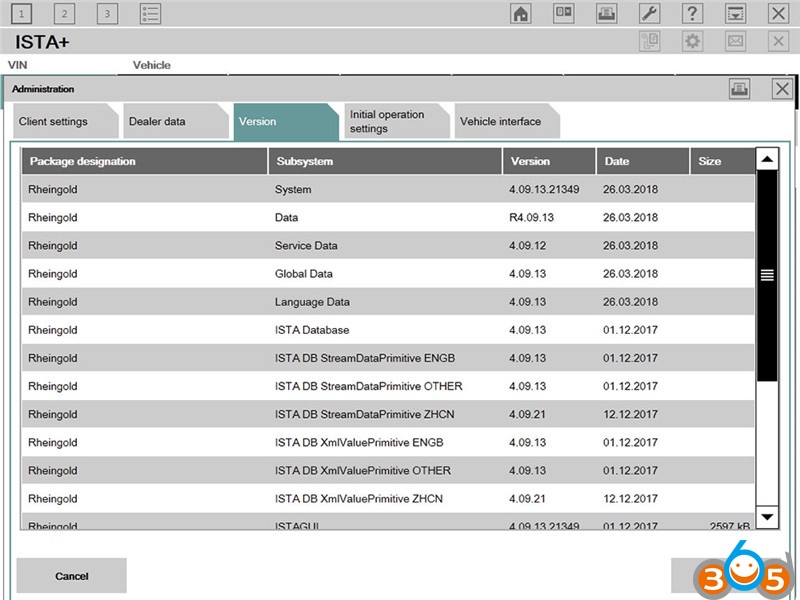Screen dimensions: 800x600
Task: Click the operations list icon
Action: pyautogui.click(x=150, y=13)
